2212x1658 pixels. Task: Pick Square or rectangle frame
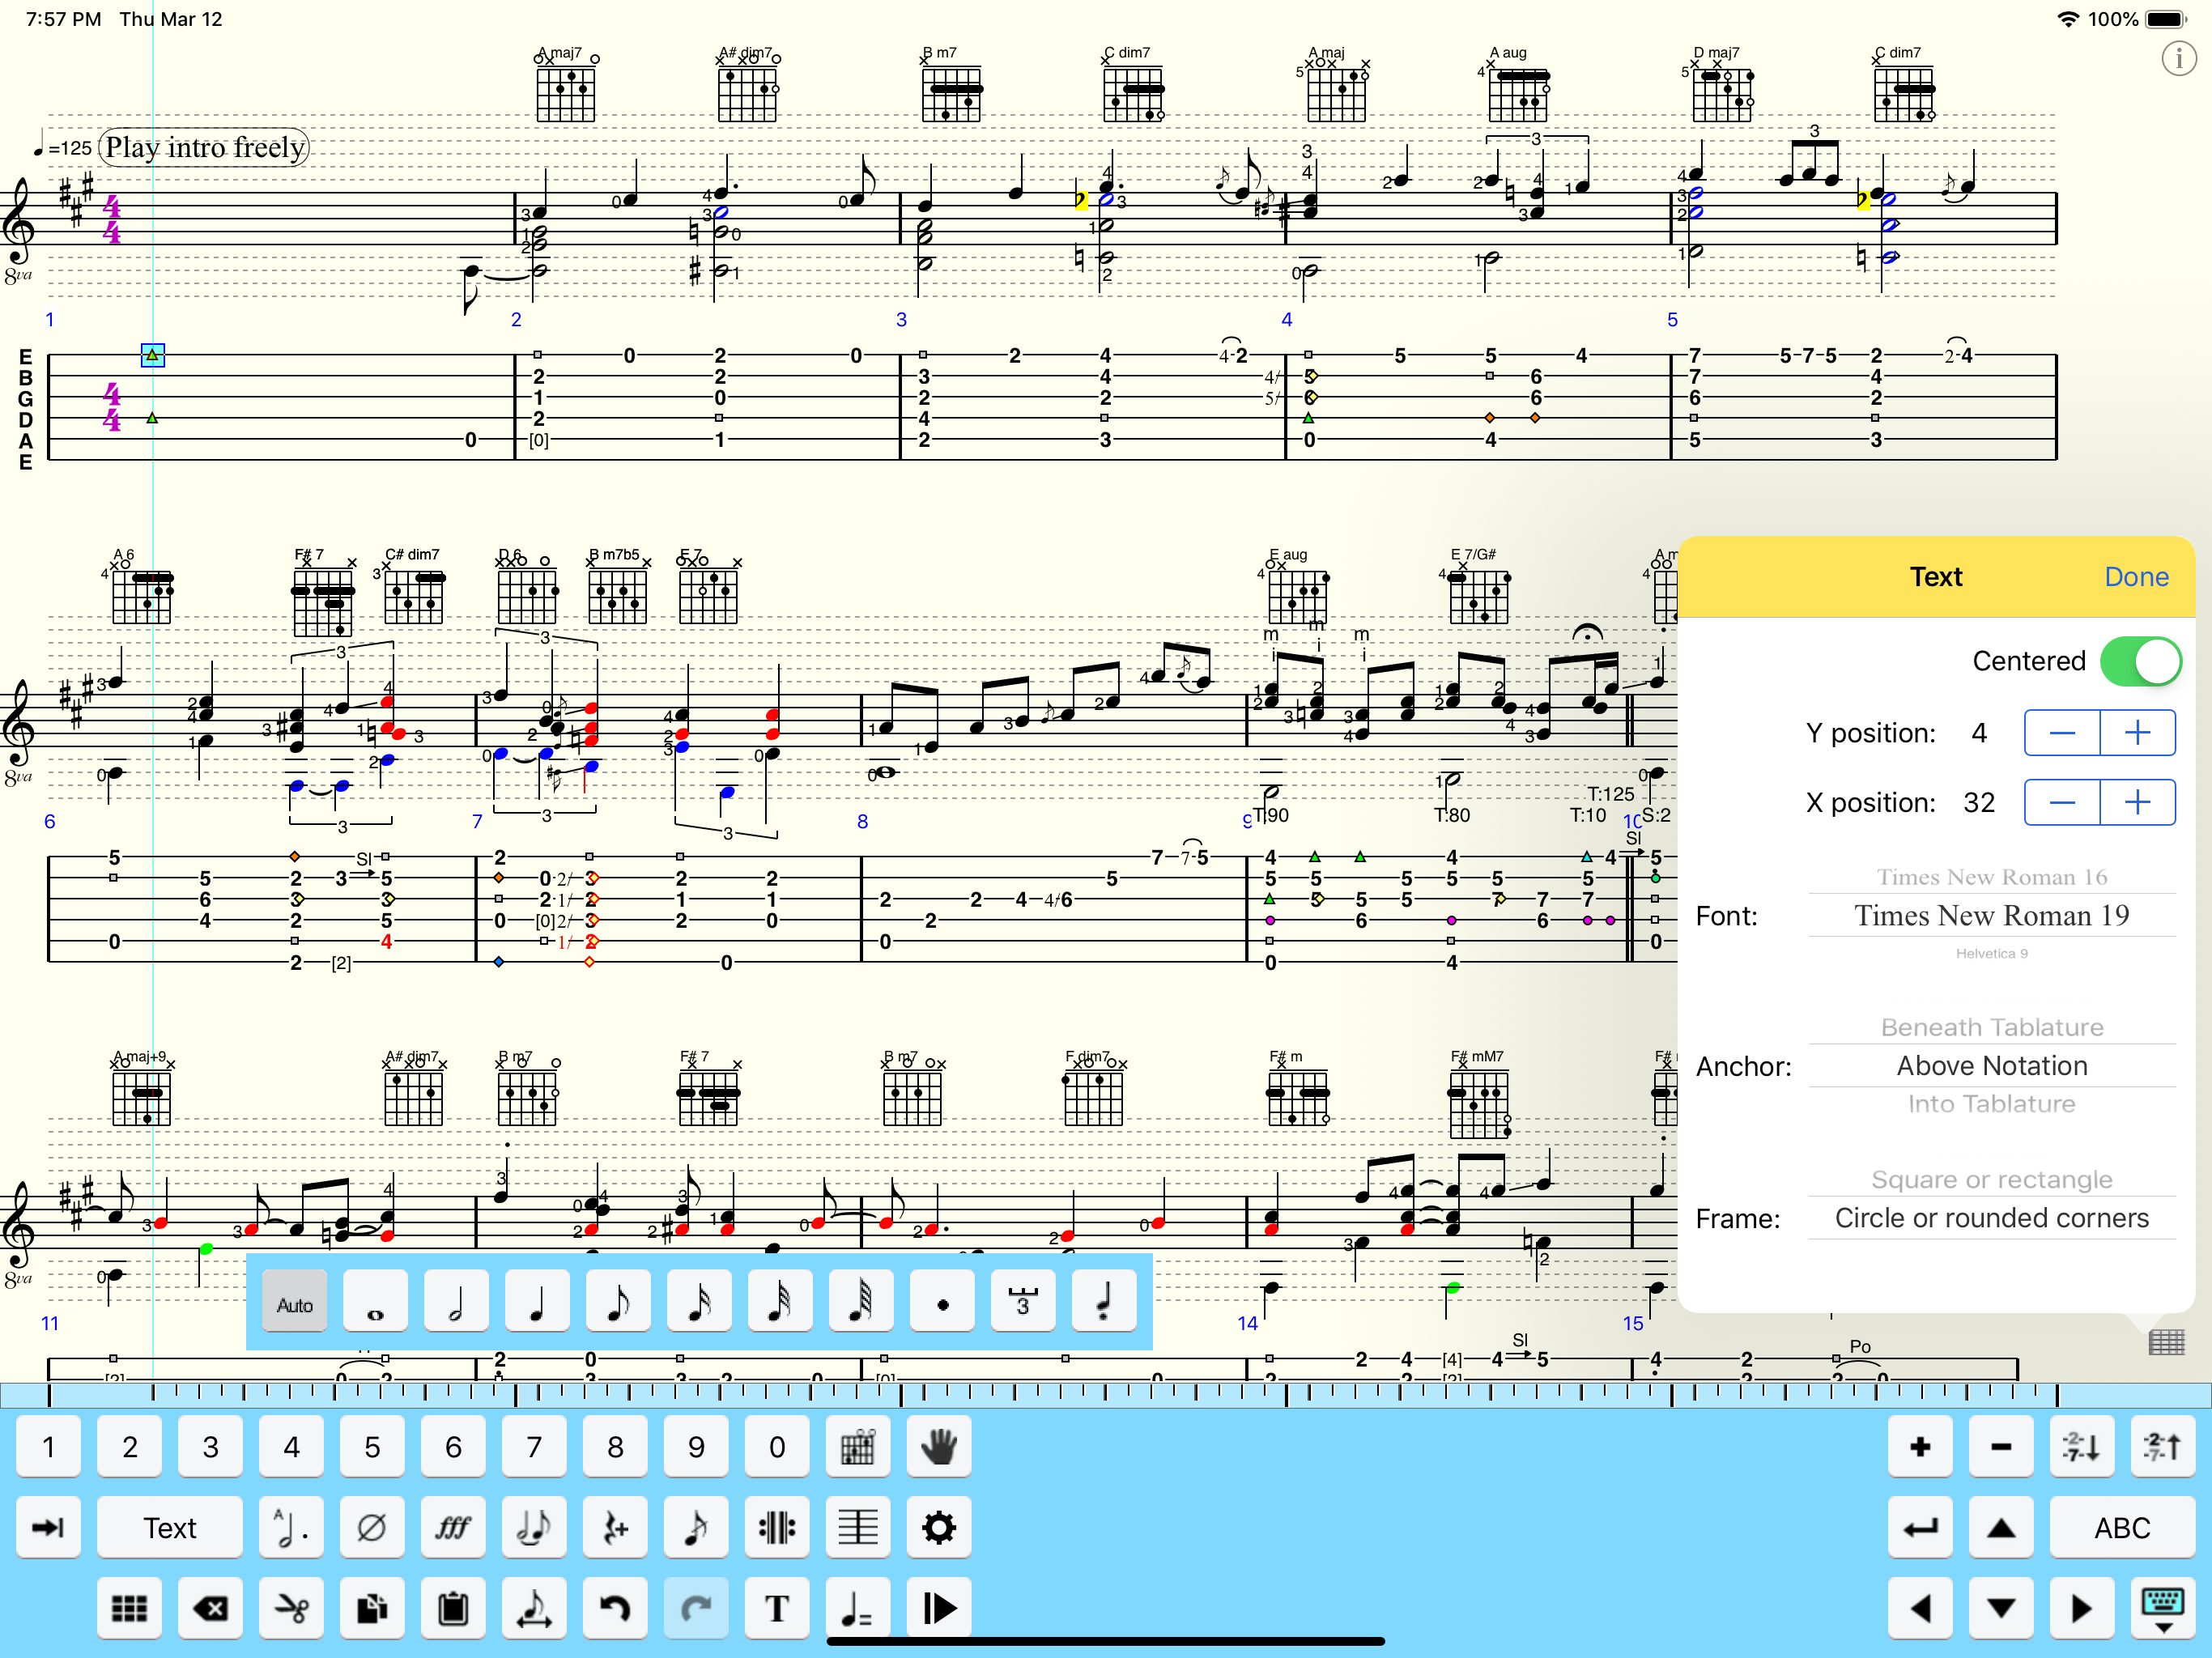point(1991,1179)
